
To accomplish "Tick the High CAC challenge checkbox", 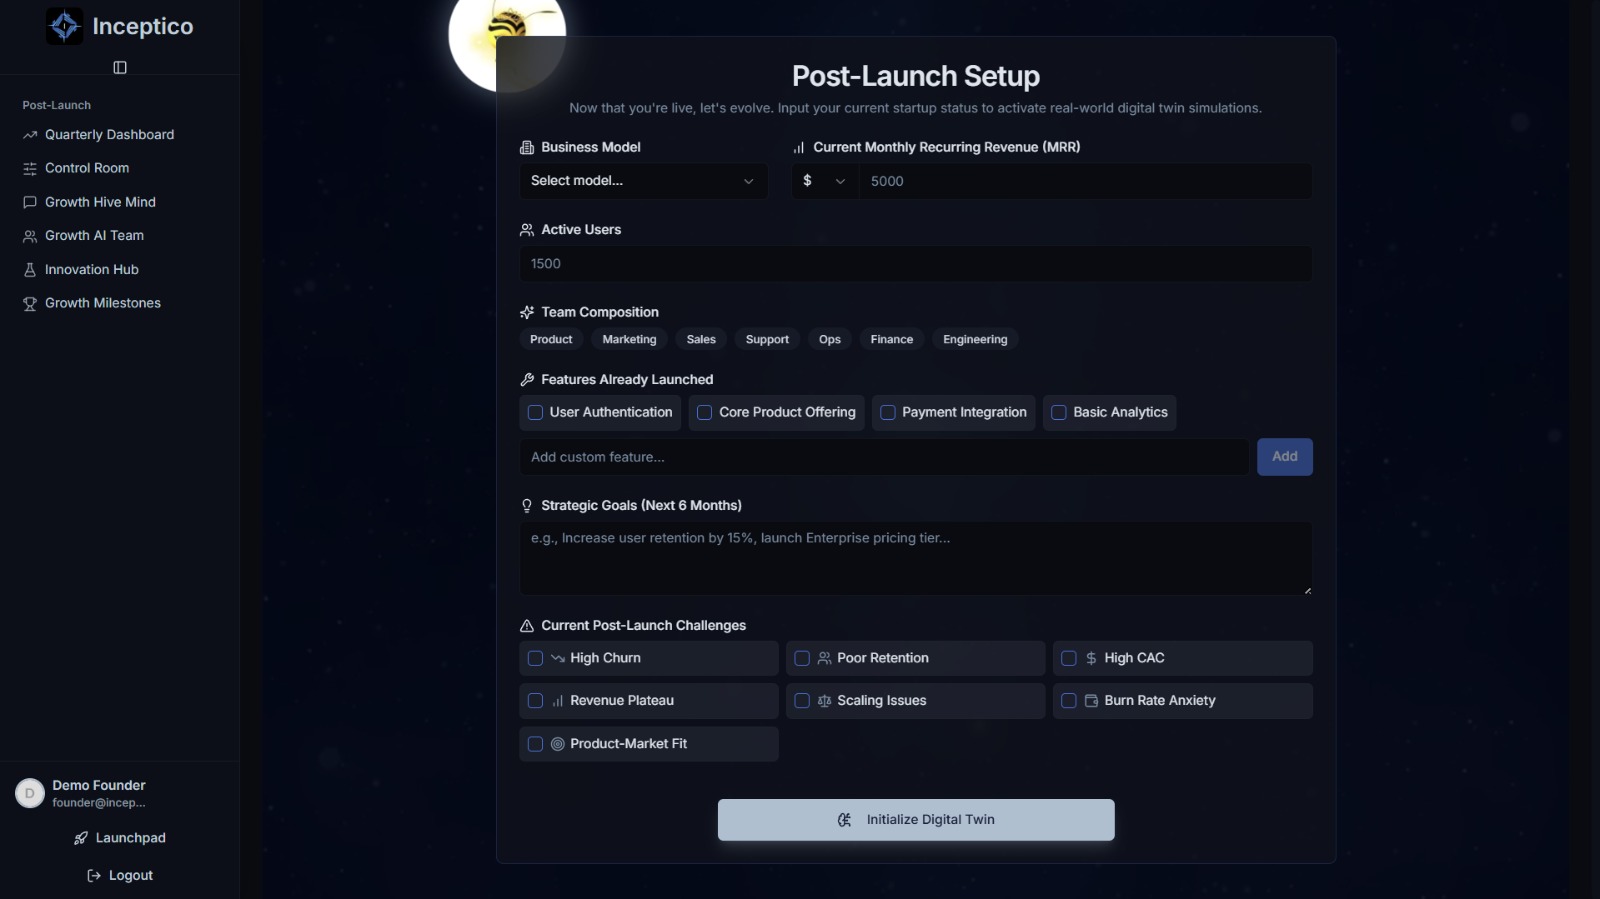I will click(x=1069, y=658).
